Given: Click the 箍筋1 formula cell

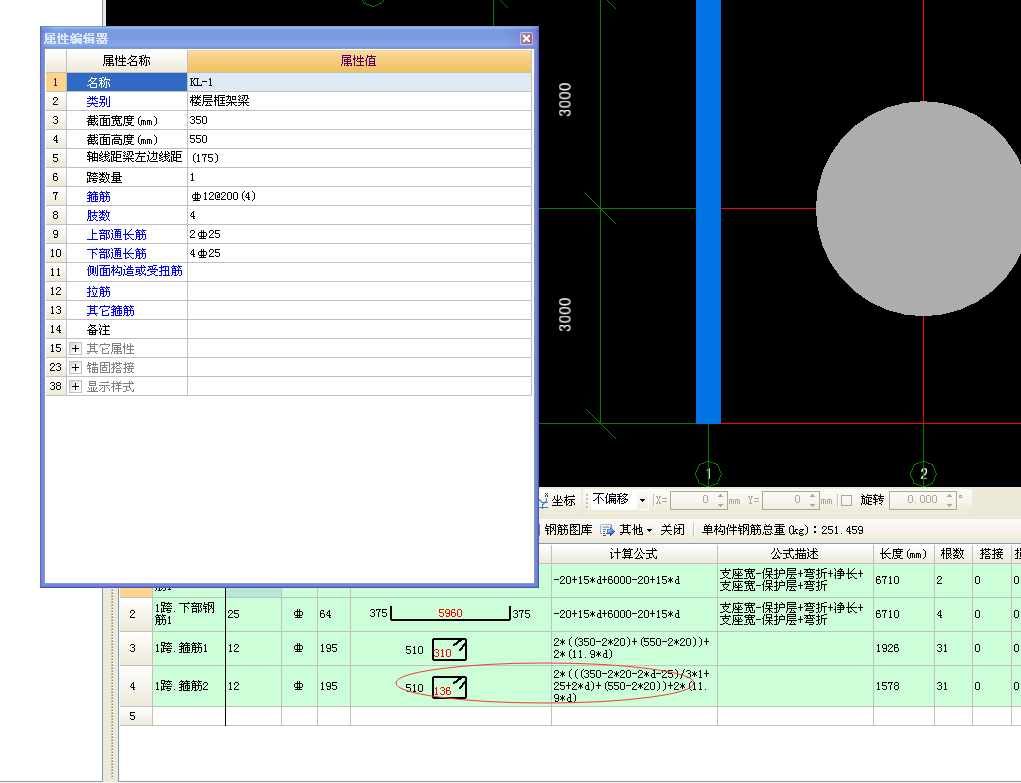Looking at the screenshot, I should click(634, 648).
